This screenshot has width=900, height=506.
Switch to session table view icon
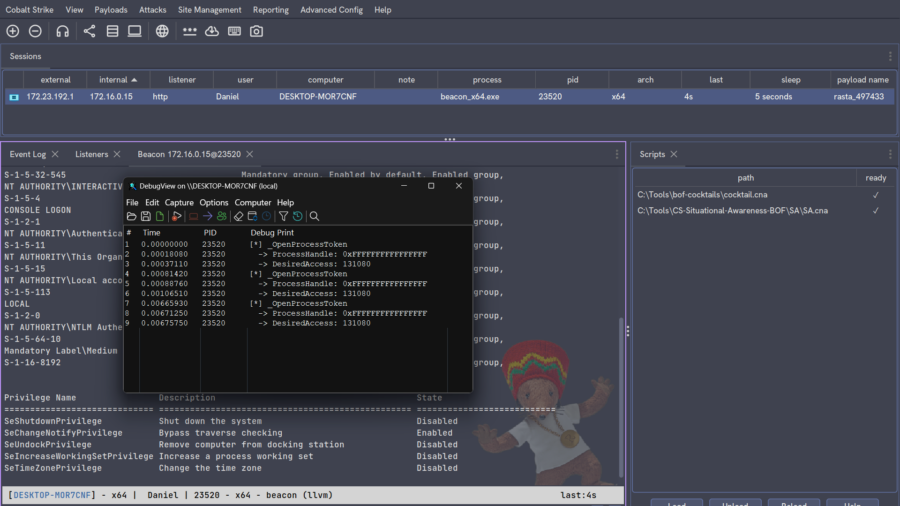[112, 31]
